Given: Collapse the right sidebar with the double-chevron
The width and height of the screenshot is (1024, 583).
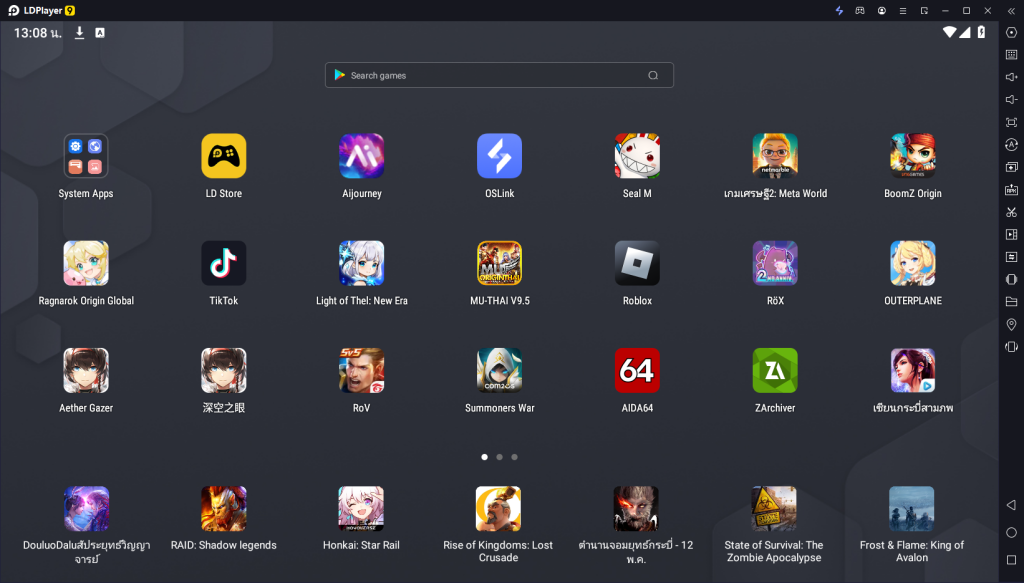Looking at the screenshot, I should (x=1010, y=10).
